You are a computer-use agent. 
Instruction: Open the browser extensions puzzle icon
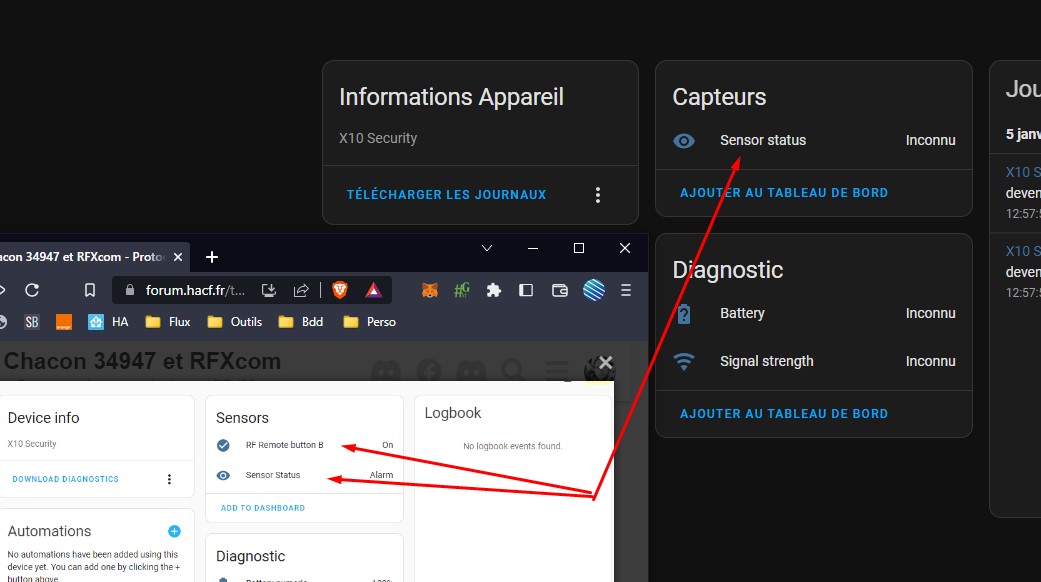click(493, 290)
